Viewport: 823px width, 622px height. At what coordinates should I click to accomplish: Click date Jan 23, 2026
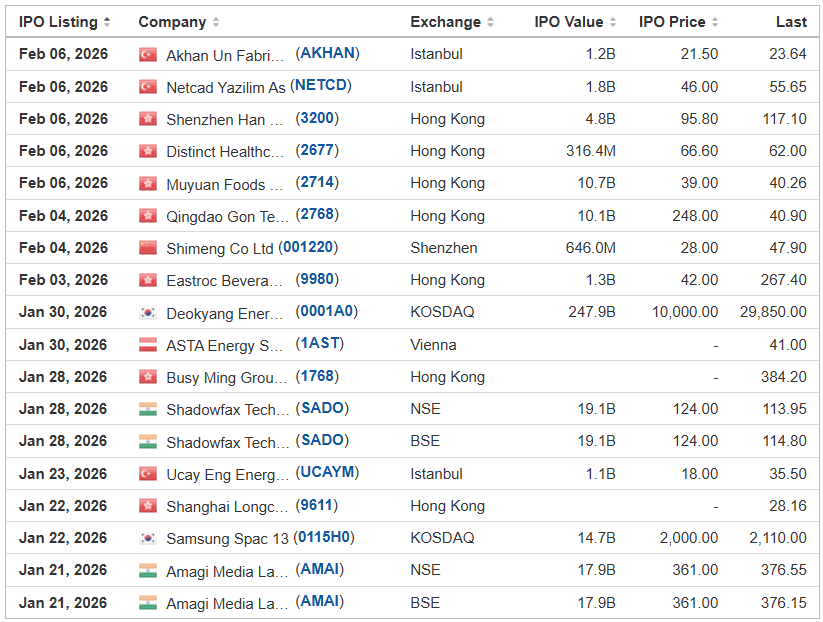coord(63,474)
